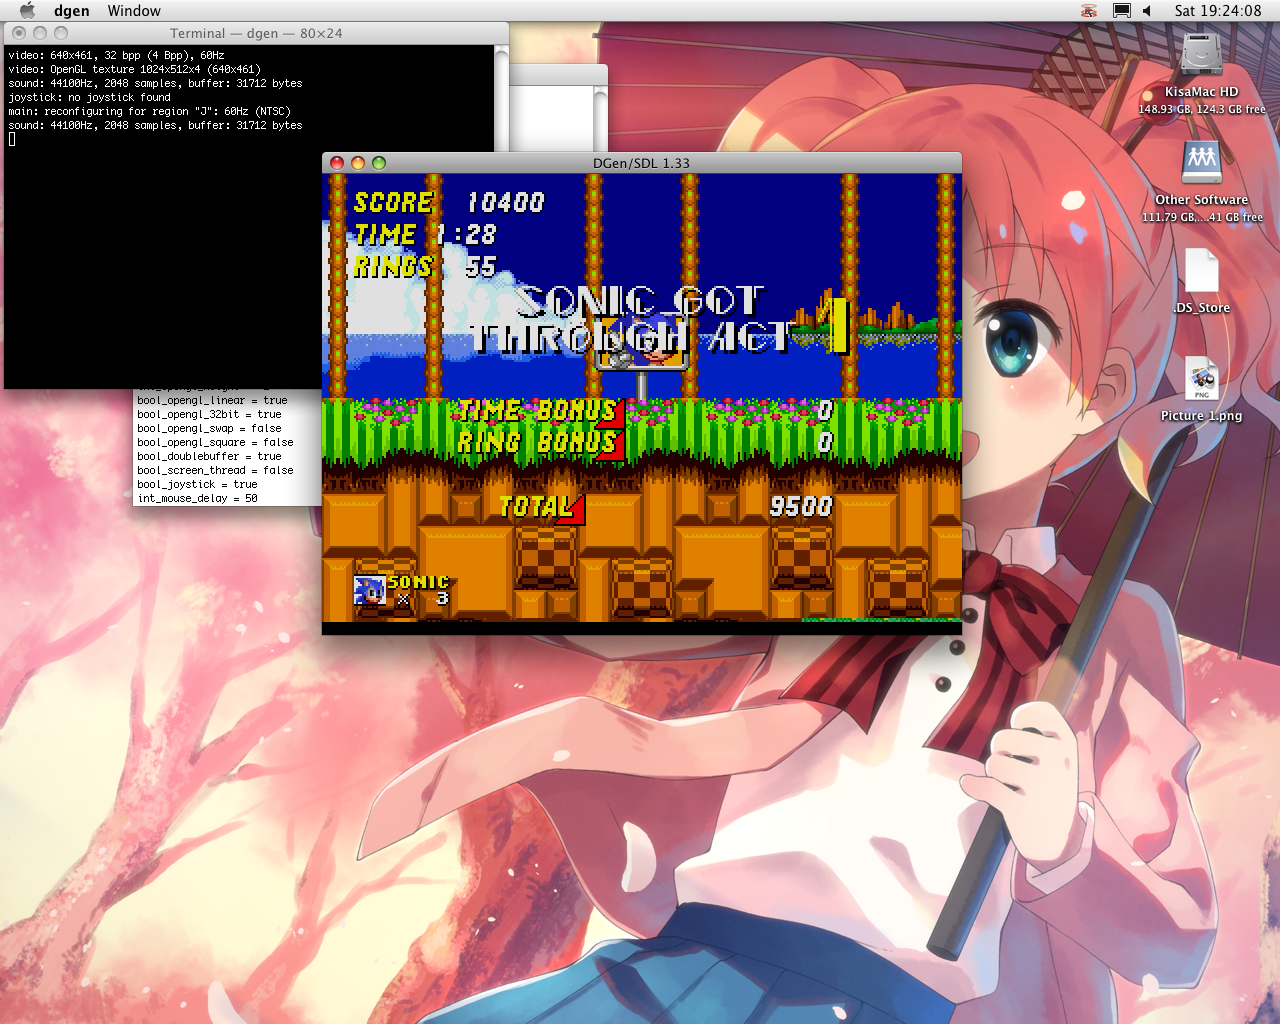Click the Terminal — dgen — 80×24 title

(x=256, y=33)
